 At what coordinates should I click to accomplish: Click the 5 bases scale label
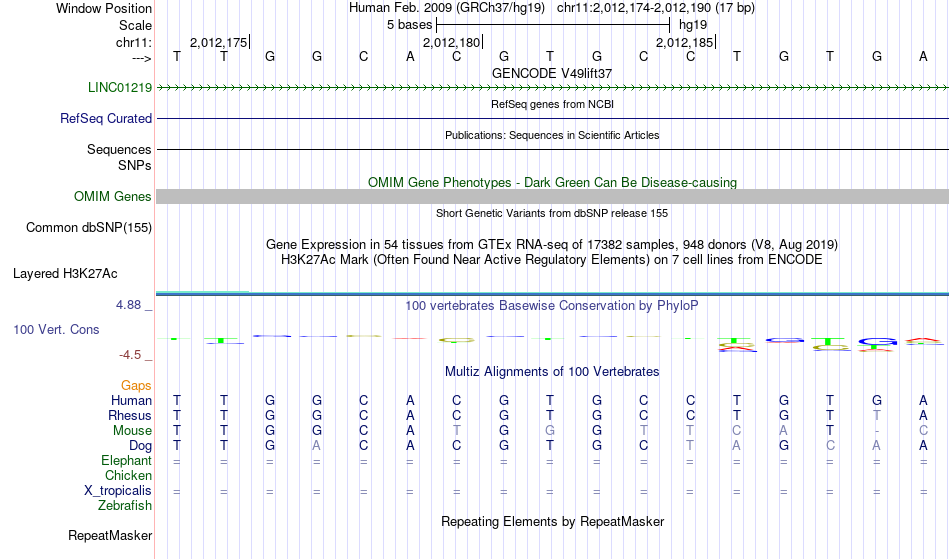[x=410, y=25]
